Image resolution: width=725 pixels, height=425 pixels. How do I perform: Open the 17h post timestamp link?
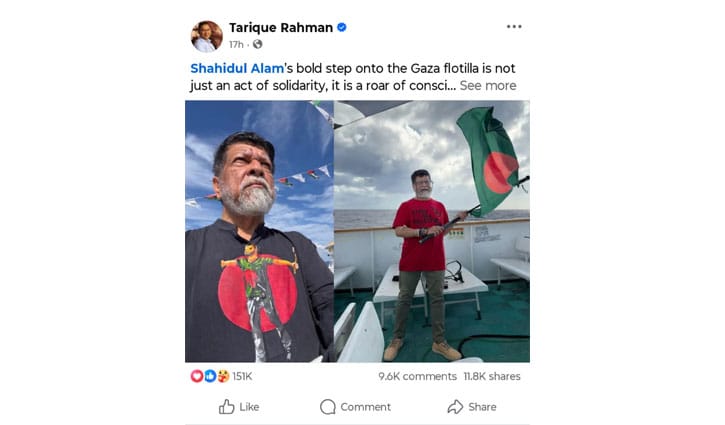coord(236,44)
